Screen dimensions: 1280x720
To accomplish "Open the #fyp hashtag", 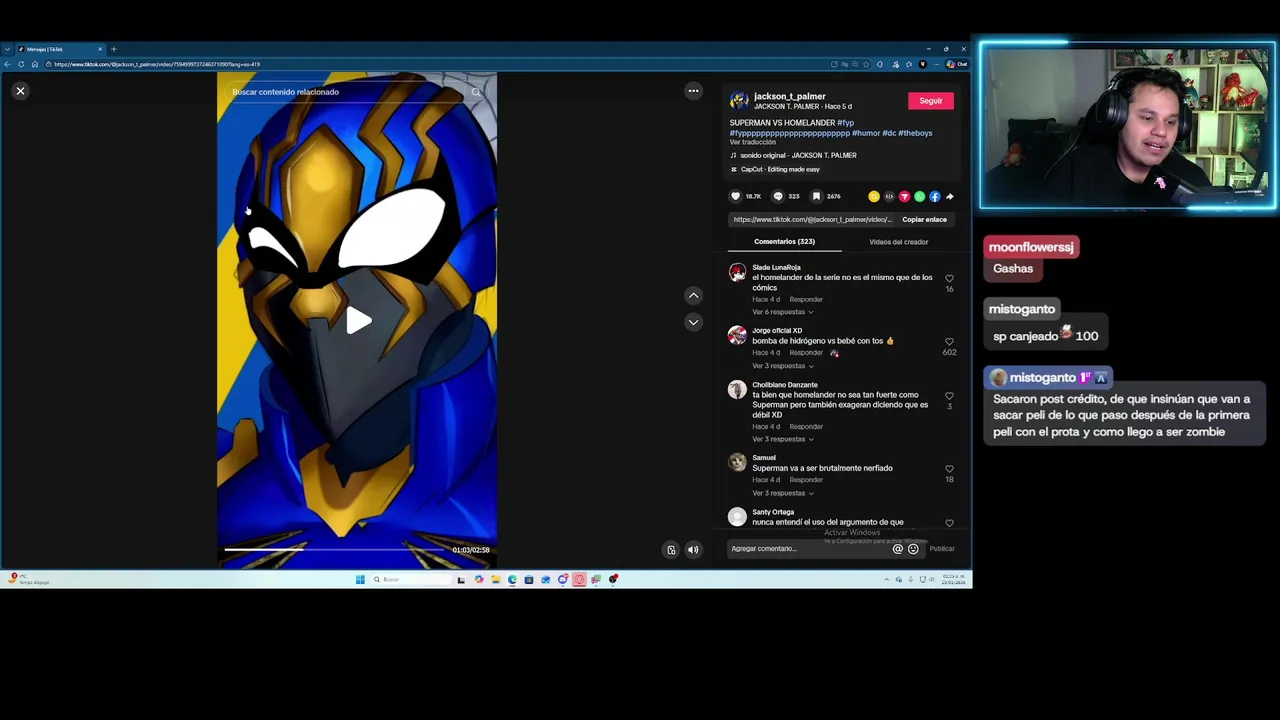I will [x=845, y=123].
